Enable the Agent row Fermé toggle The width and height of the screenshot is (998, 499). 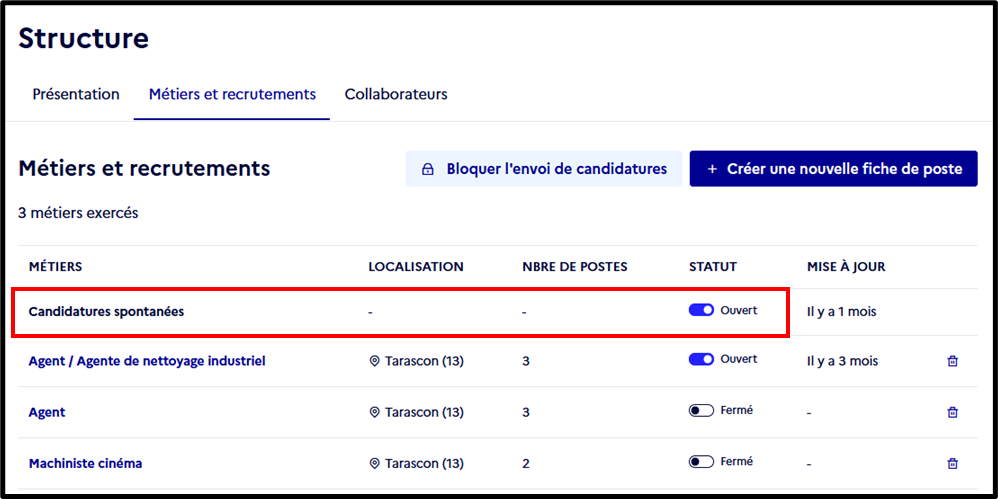coord(701,411)
